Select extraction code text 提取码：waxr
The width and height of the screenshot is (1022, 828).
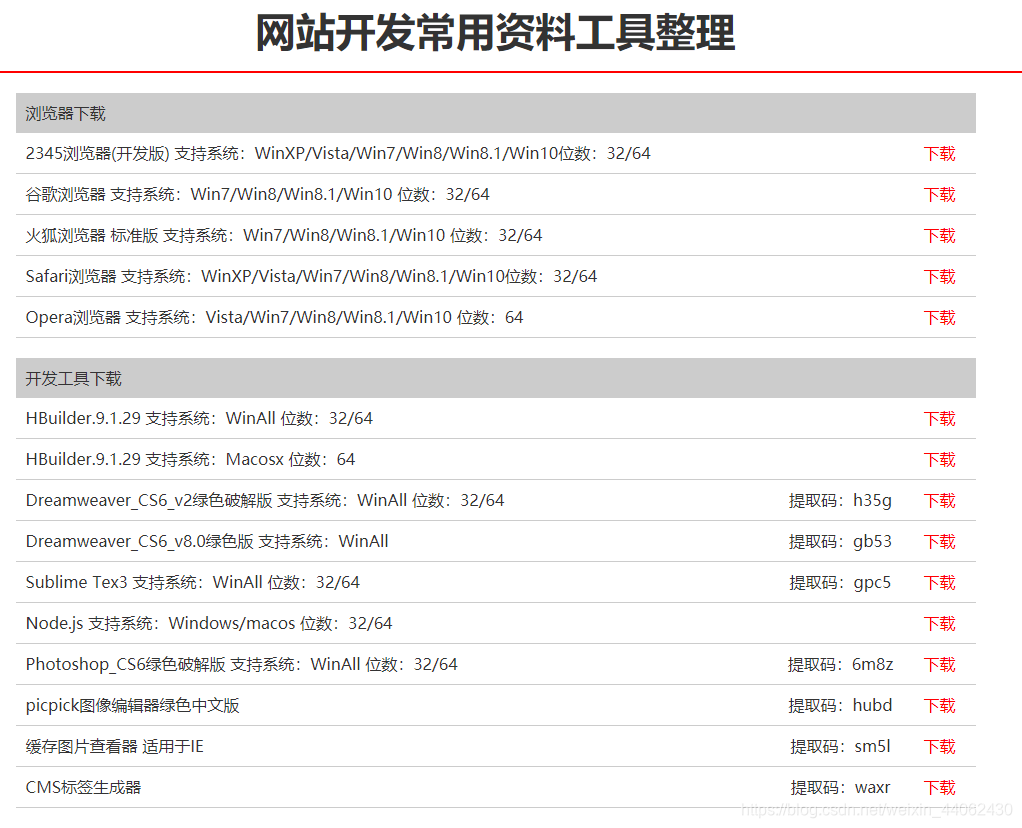pos(840,788)
